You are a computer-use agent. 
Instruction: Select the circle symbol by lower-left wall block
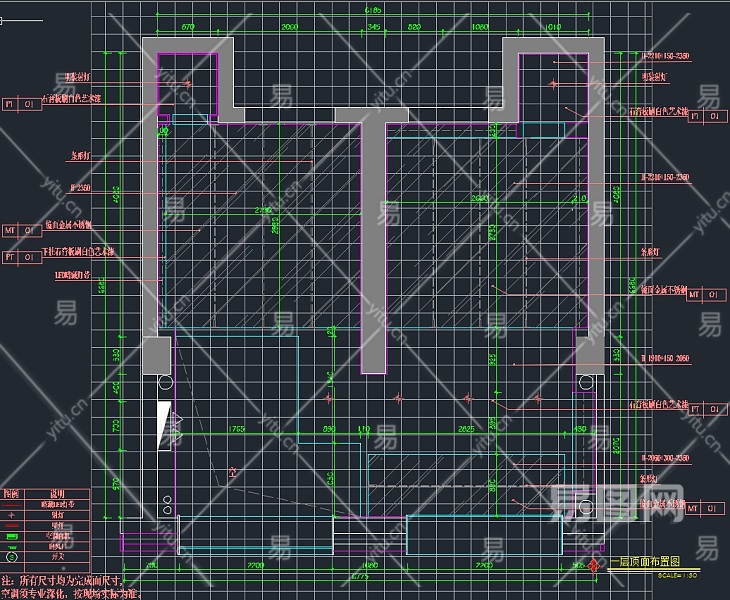tap(166, 383)
